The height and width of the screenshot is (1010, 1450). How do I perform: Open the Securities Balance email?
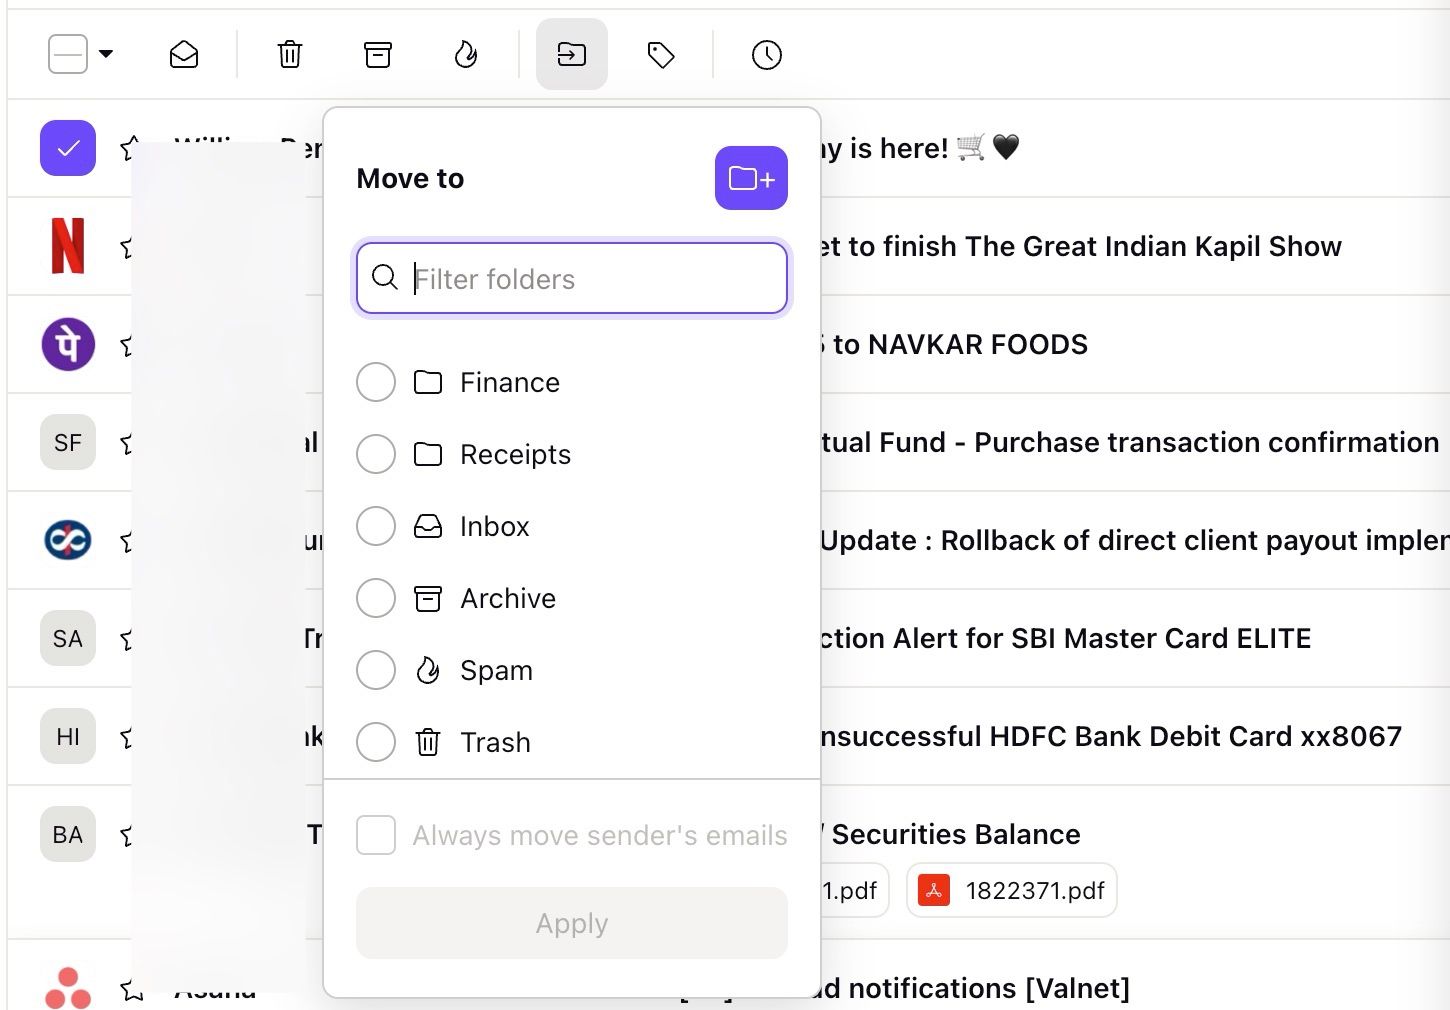pyautogui.click(x=951, y=834)
